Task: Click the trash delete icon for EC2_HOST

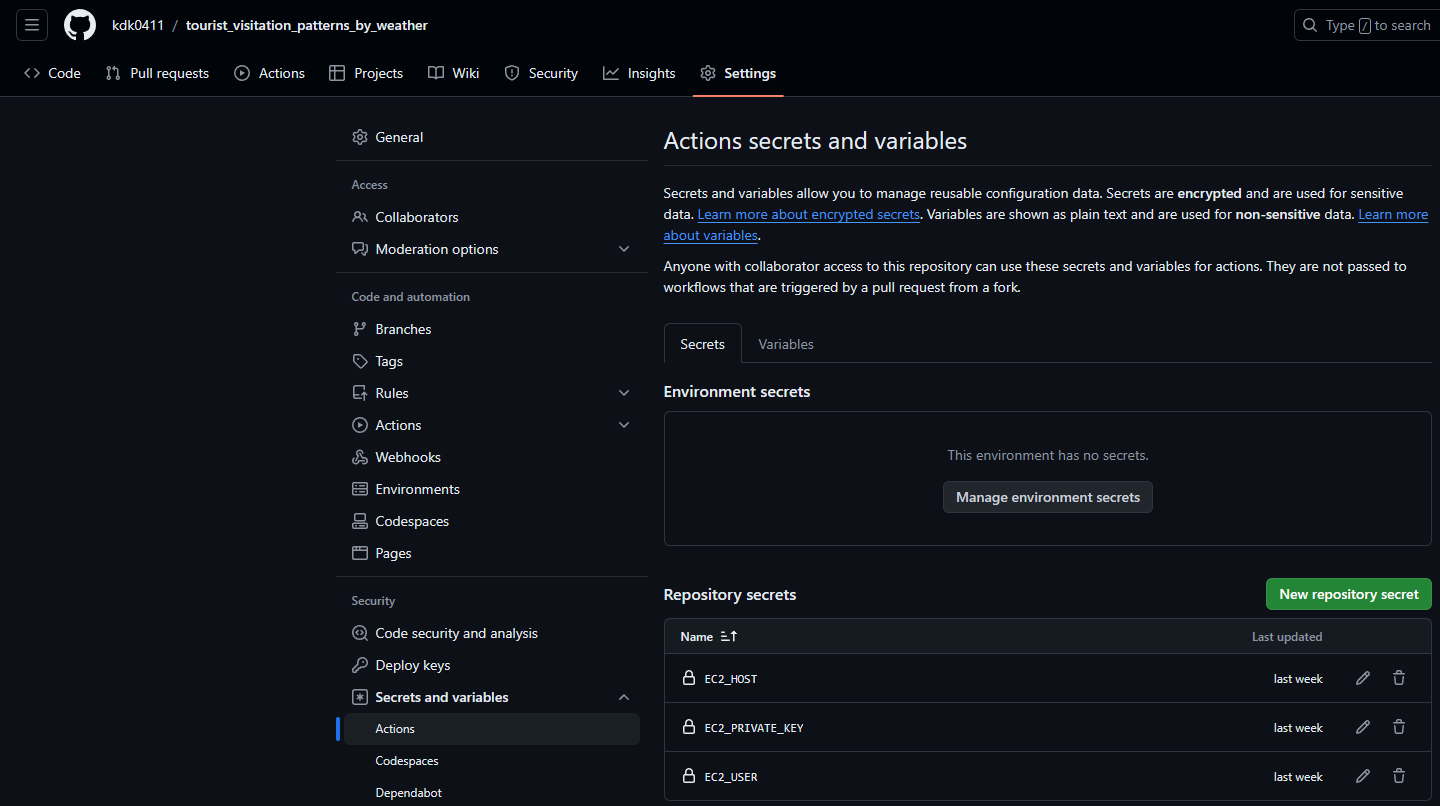Action: click(x=1399, y=678)
